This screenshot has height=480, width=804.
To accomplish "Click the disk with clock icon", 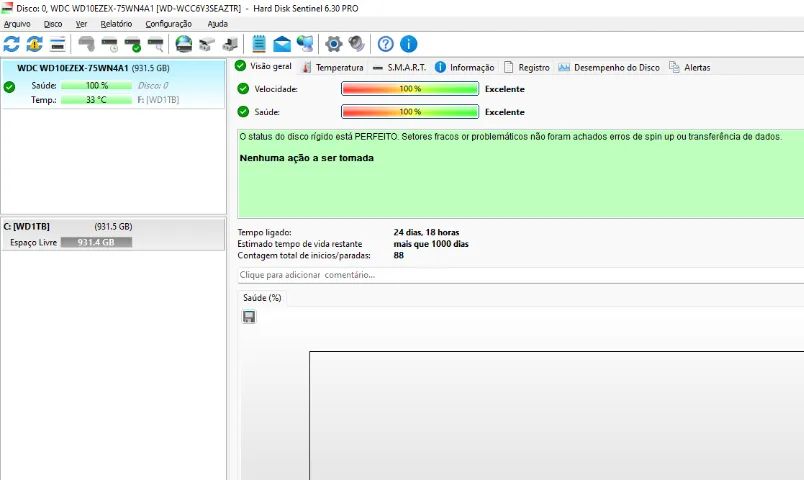I will 110,45.
